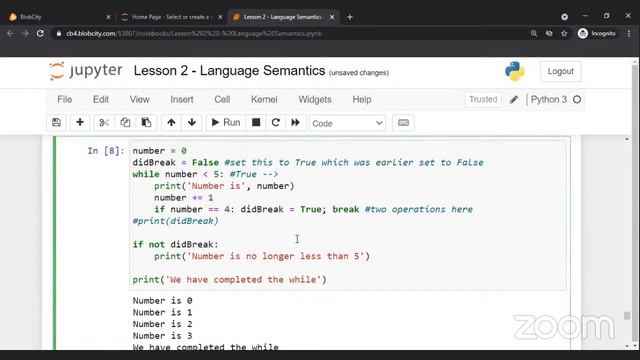Open the zoom magnifier icon in address bar

[534, 33]
